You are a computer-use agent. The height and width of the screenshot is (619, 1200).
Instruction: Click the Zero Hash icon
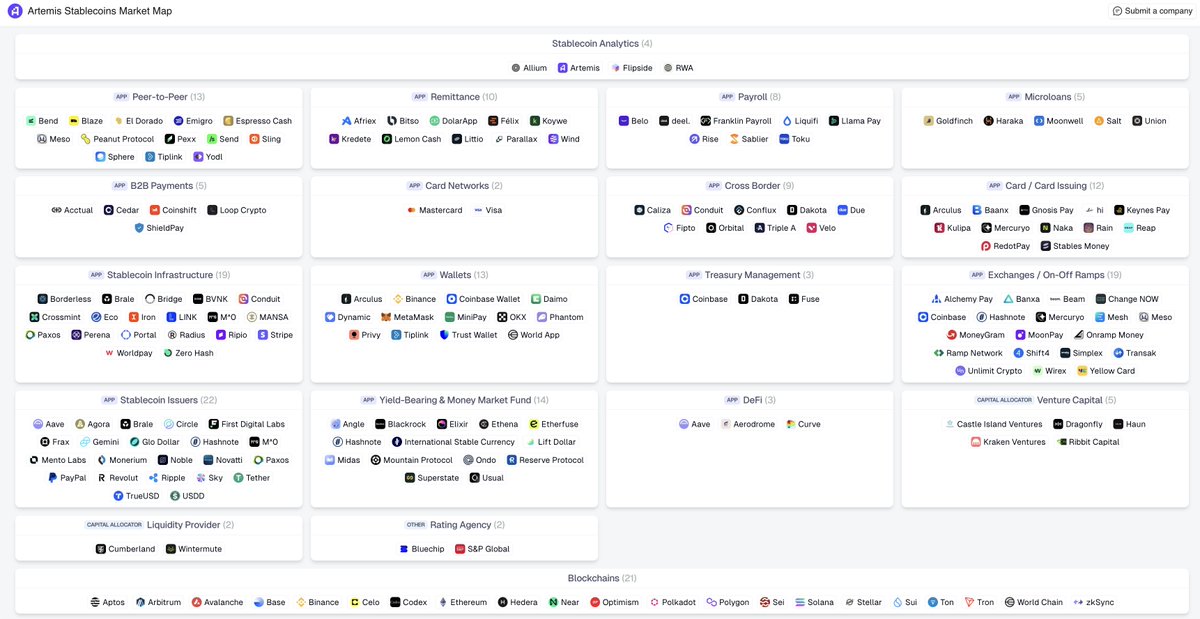click(x=167, y=353)
